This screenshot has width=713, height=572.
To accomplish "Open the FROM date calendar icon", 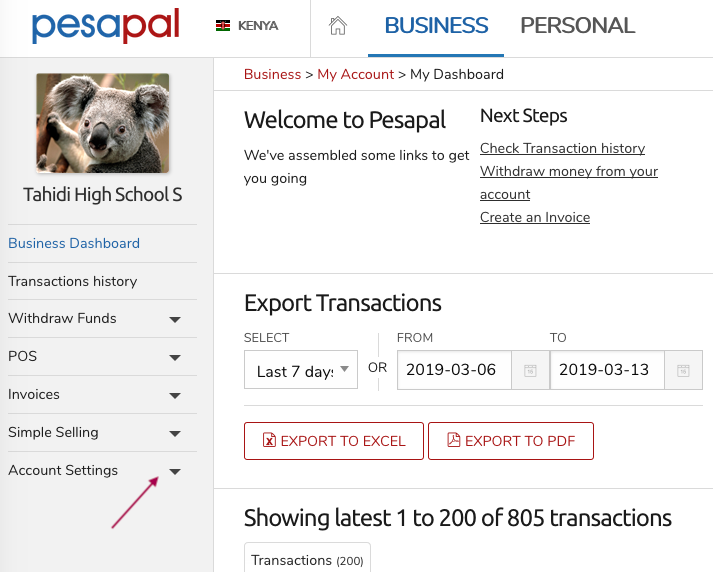I will point(530,370).
